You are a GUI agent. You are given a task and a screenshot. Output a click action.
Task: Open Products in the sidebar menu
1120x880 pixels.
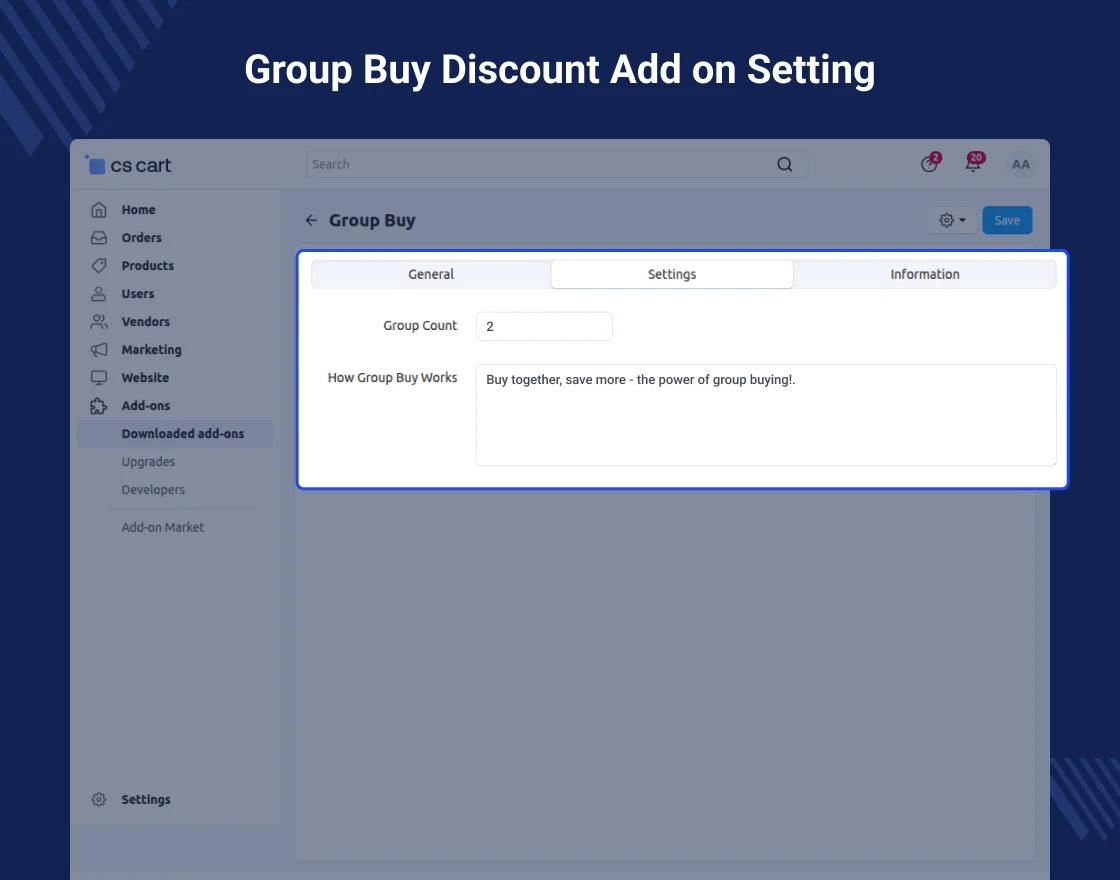(147, 266)
